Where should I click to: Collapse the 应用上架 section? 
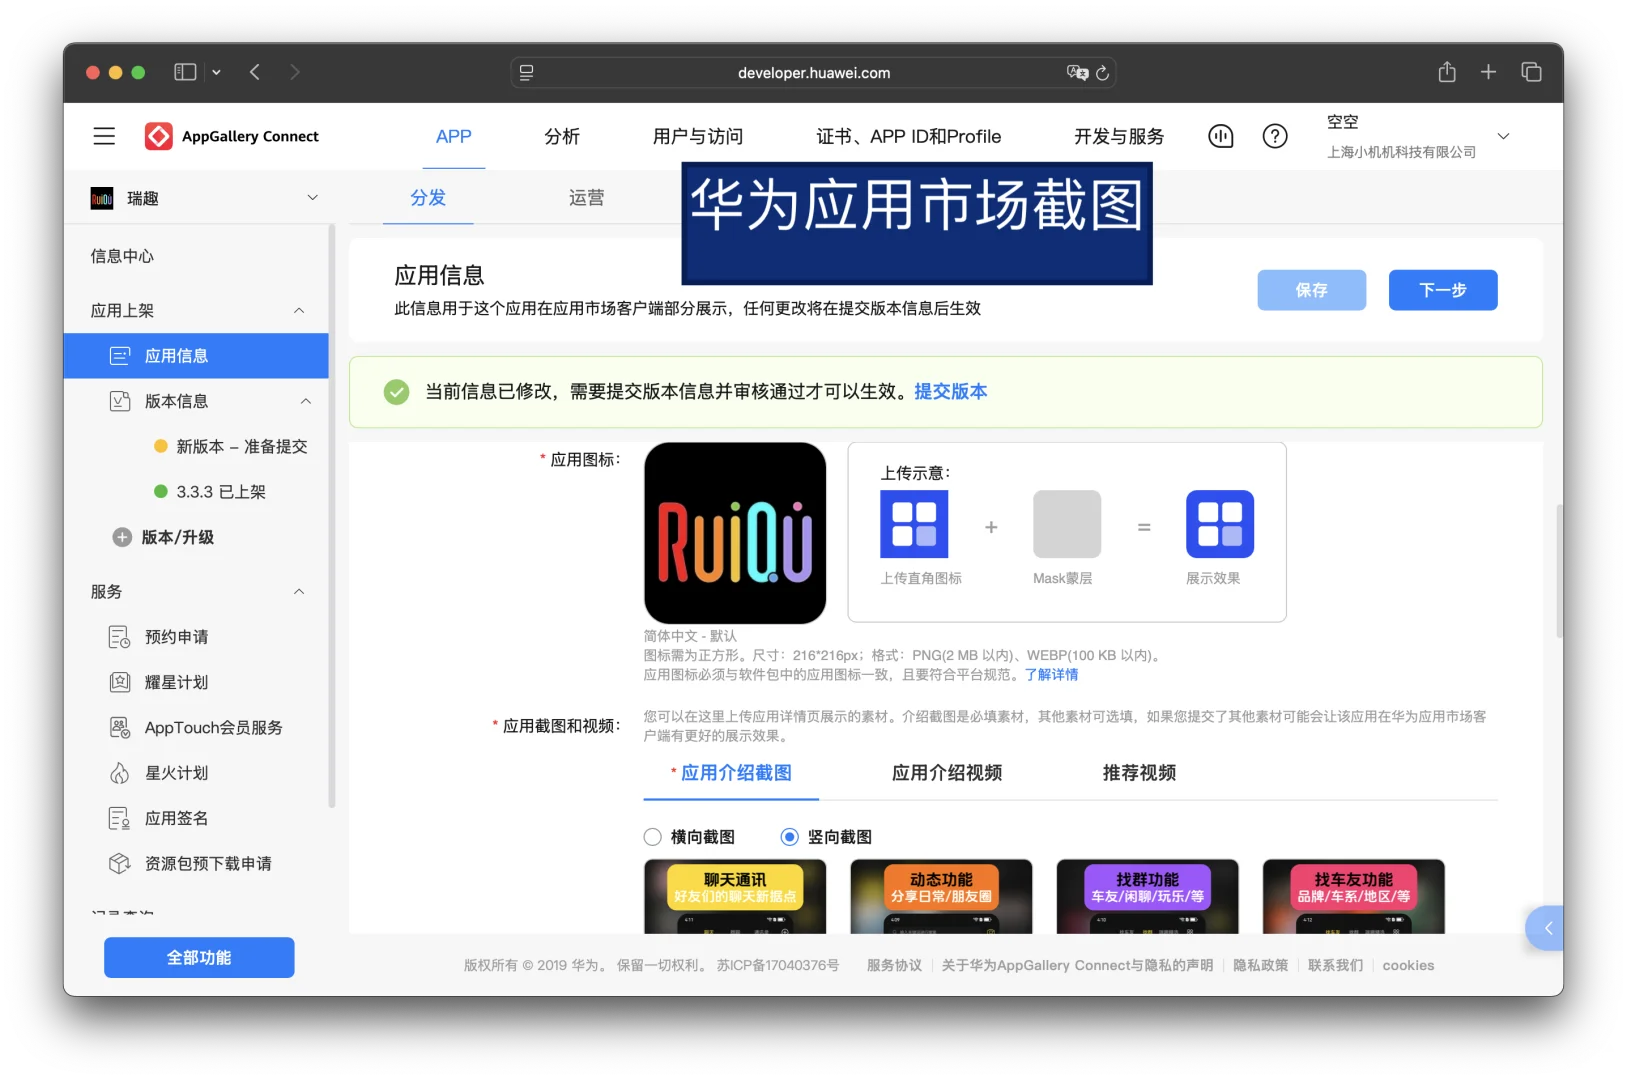pos(299,311)
